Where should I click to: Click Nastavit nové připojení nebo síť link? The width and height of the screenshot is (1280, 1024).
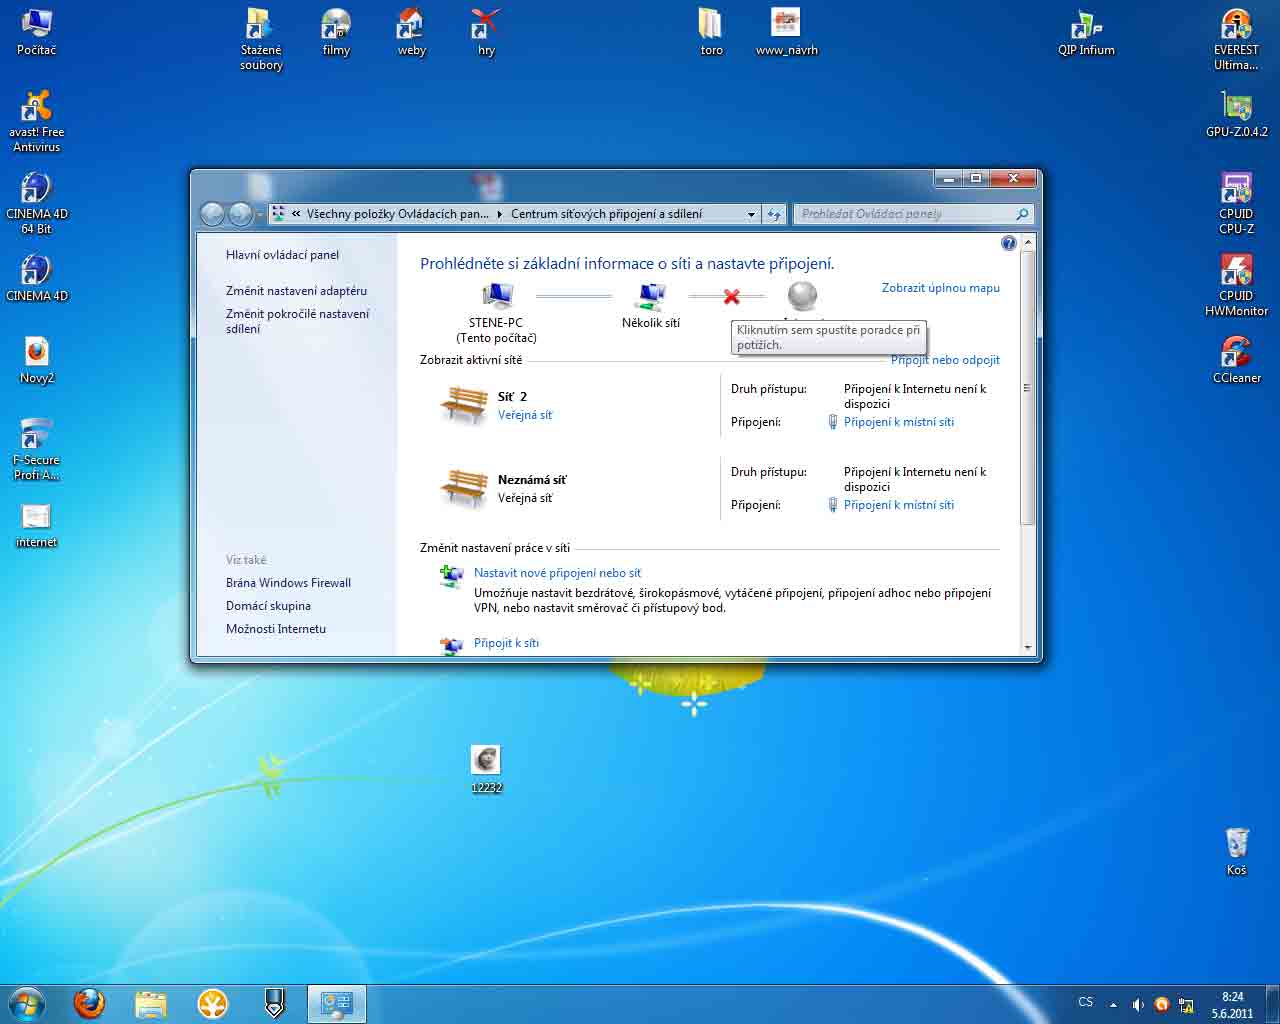coord(557,573)
